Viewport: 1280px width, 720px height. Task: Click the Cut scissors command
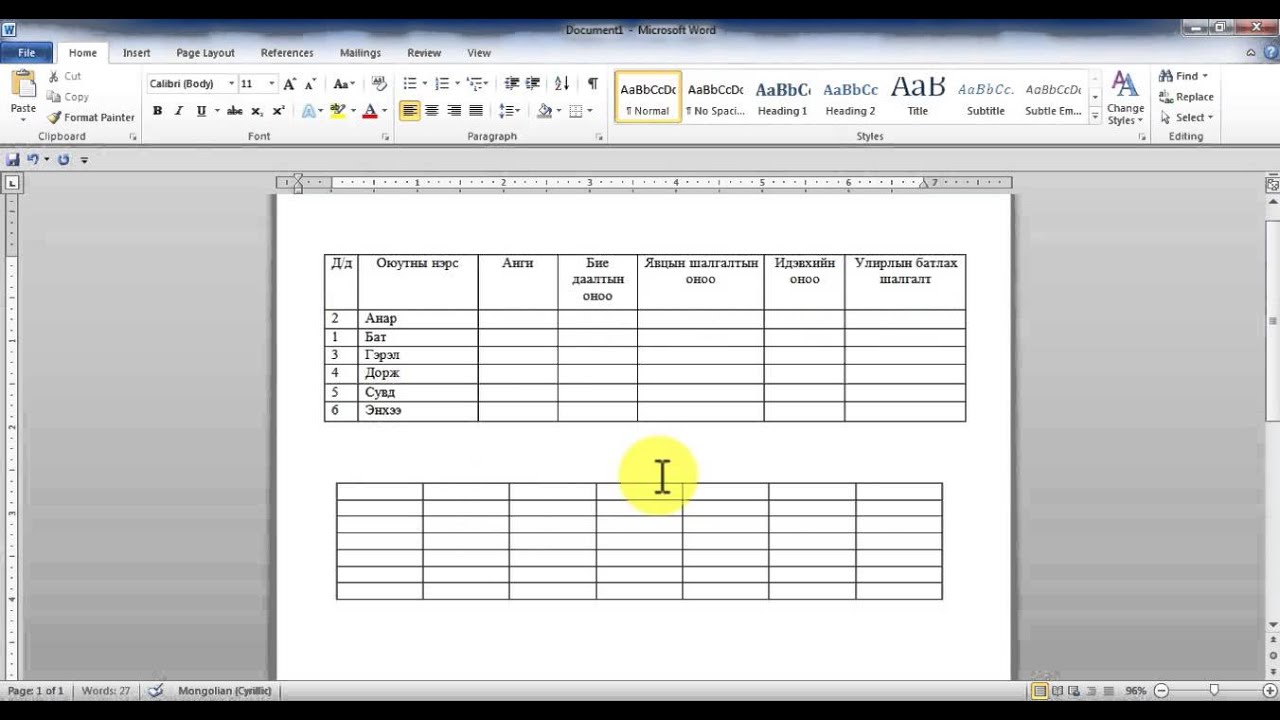[x=65, y=76]
